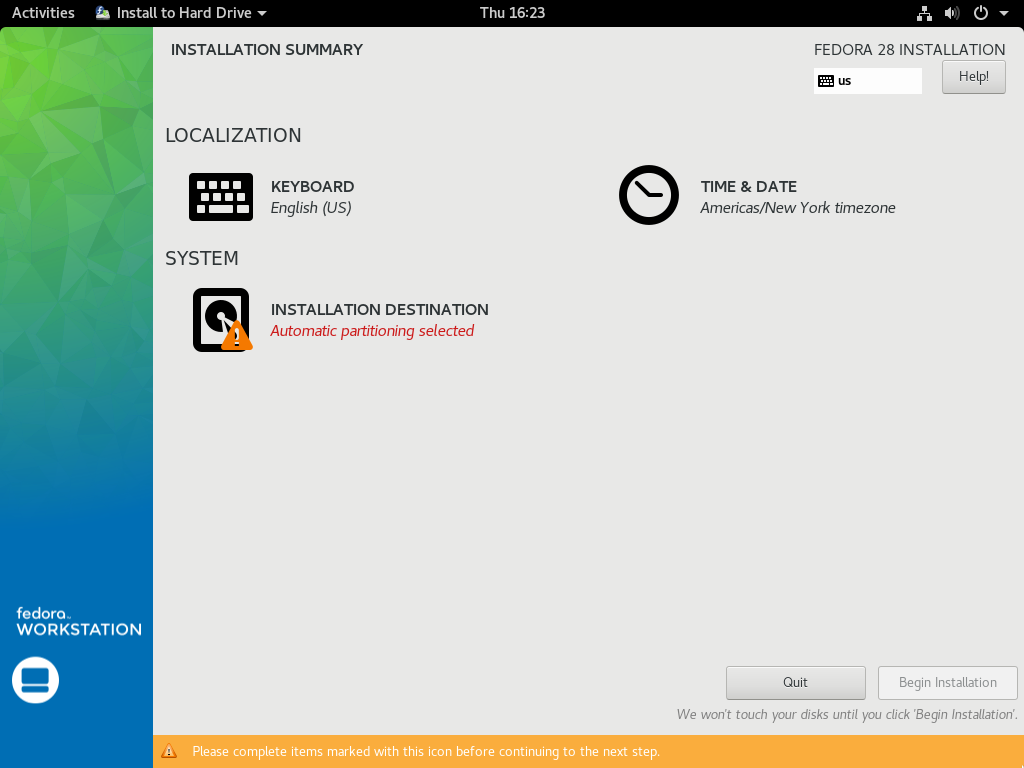This screenshot has width=1024, height=768.
Task: Click the network status icon in top bar
Action: click(x=924, y=13)
